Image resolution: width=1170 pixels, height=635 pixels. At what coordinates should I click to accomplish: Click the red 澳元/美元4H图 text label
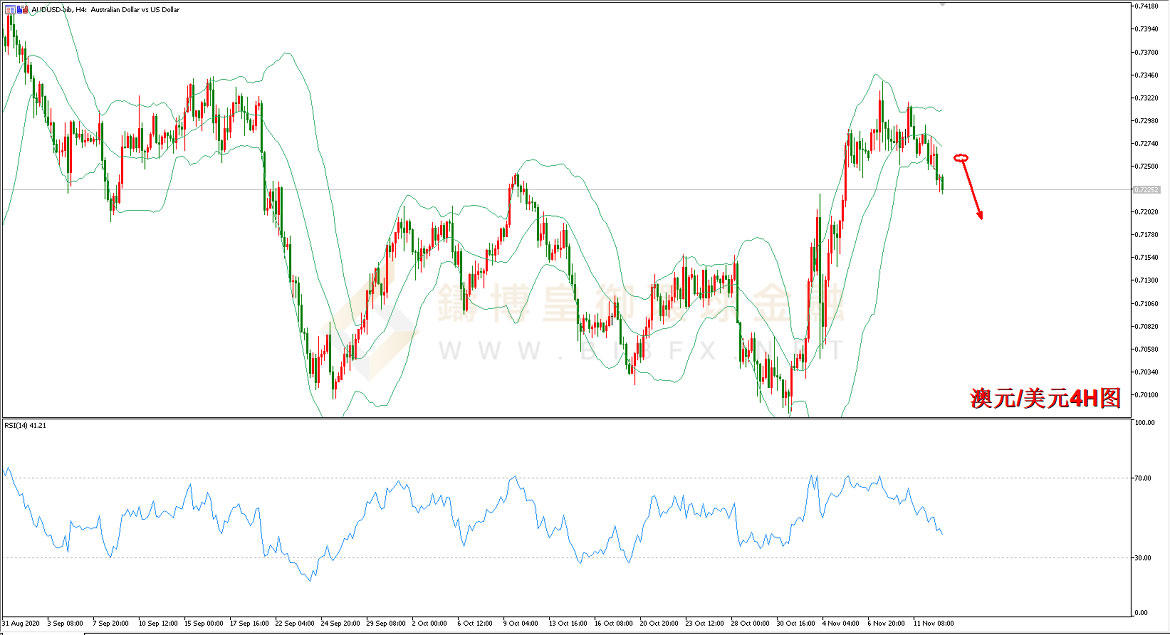tap(1045, 399)
